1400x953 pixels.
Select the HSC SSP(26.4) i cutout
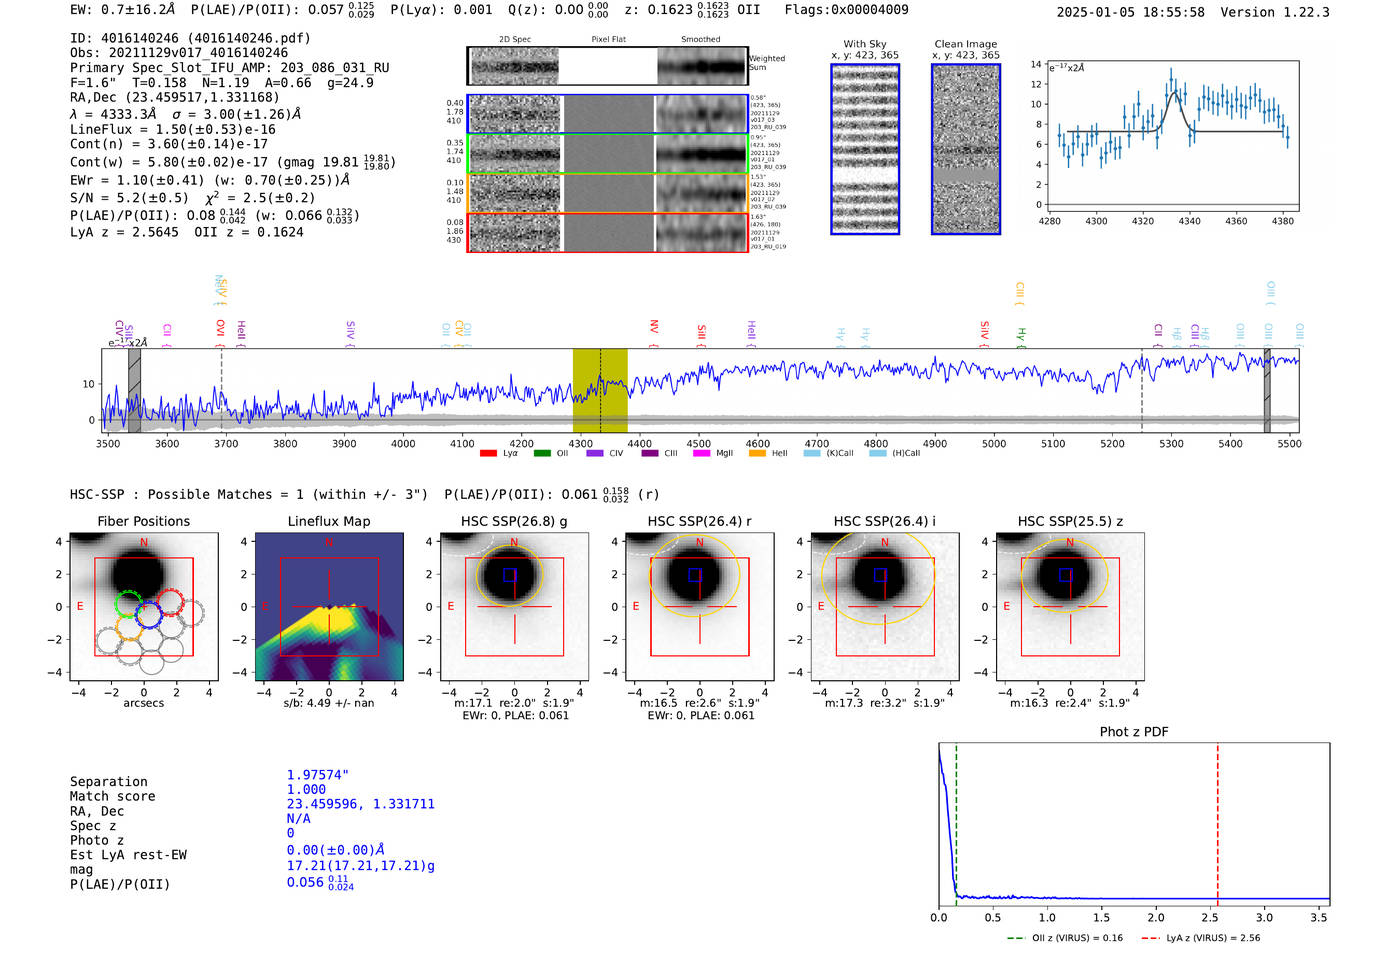885,607
